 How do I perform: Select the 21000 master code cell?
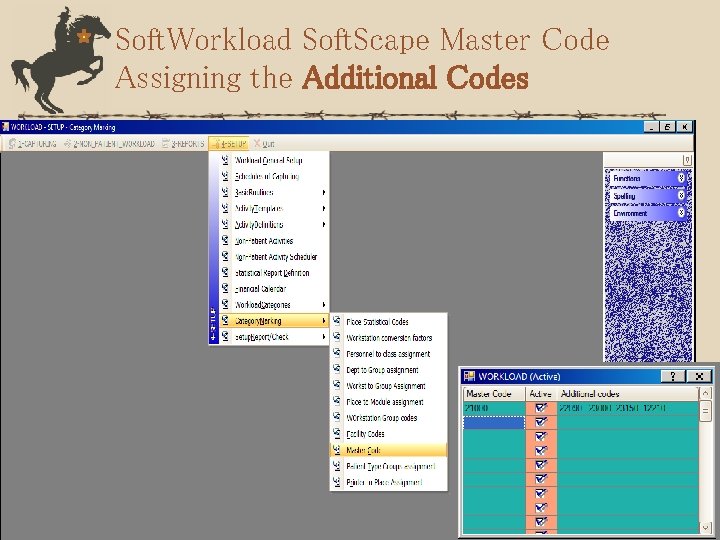[x=494, y=408]
